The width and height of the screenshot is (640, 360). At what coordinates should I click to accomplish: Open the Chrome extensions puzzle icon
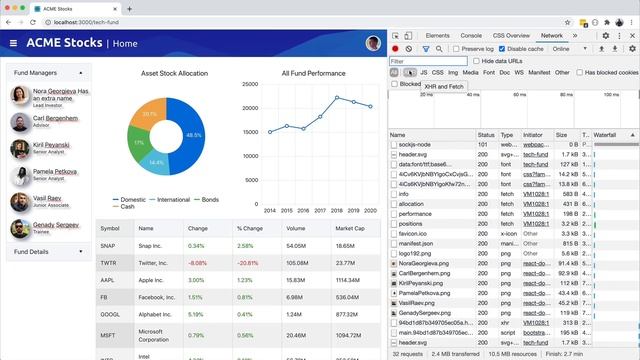click(607, 22)
